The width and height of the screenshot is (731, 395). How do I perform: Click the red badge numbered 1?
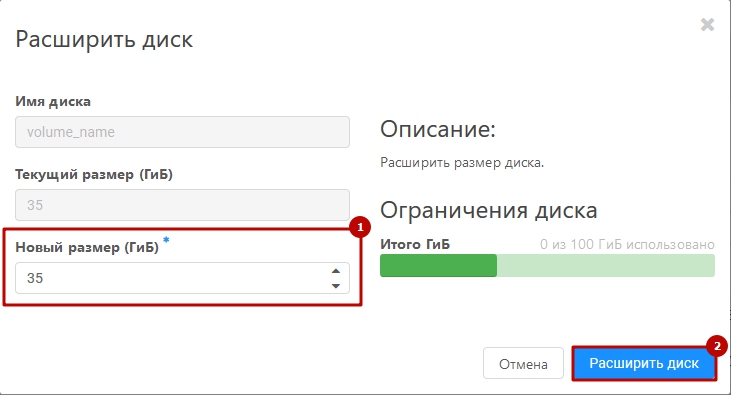[359, 227]
